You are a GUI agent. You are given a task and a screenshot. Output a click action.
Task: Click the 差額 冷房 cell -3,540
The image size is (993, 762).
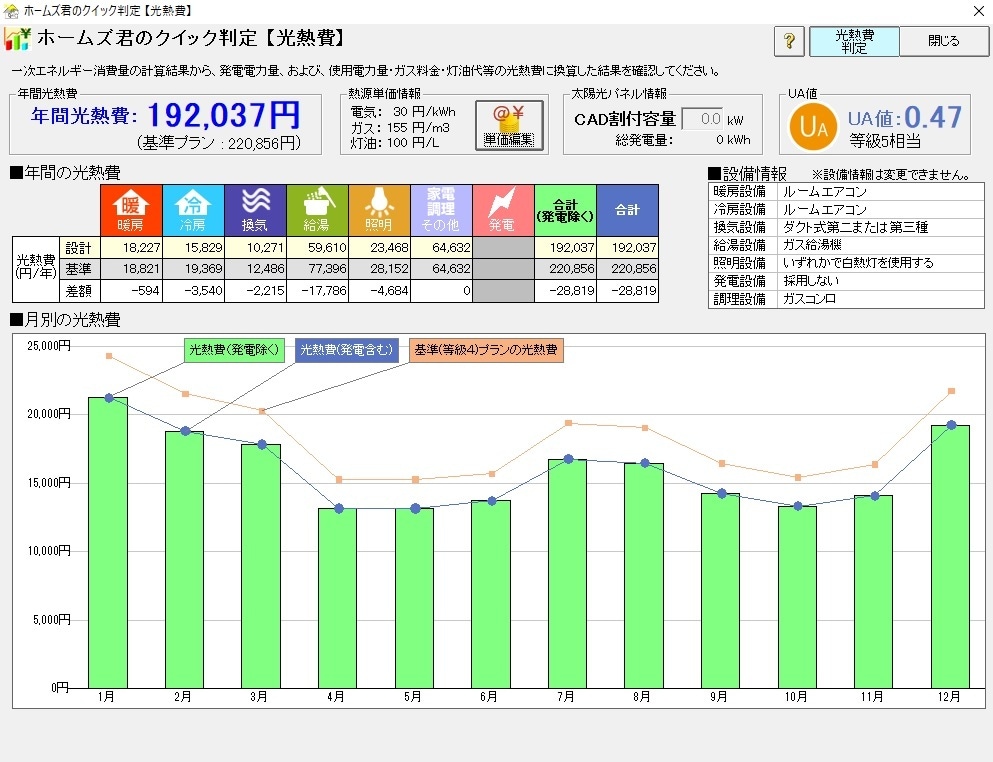193,291
